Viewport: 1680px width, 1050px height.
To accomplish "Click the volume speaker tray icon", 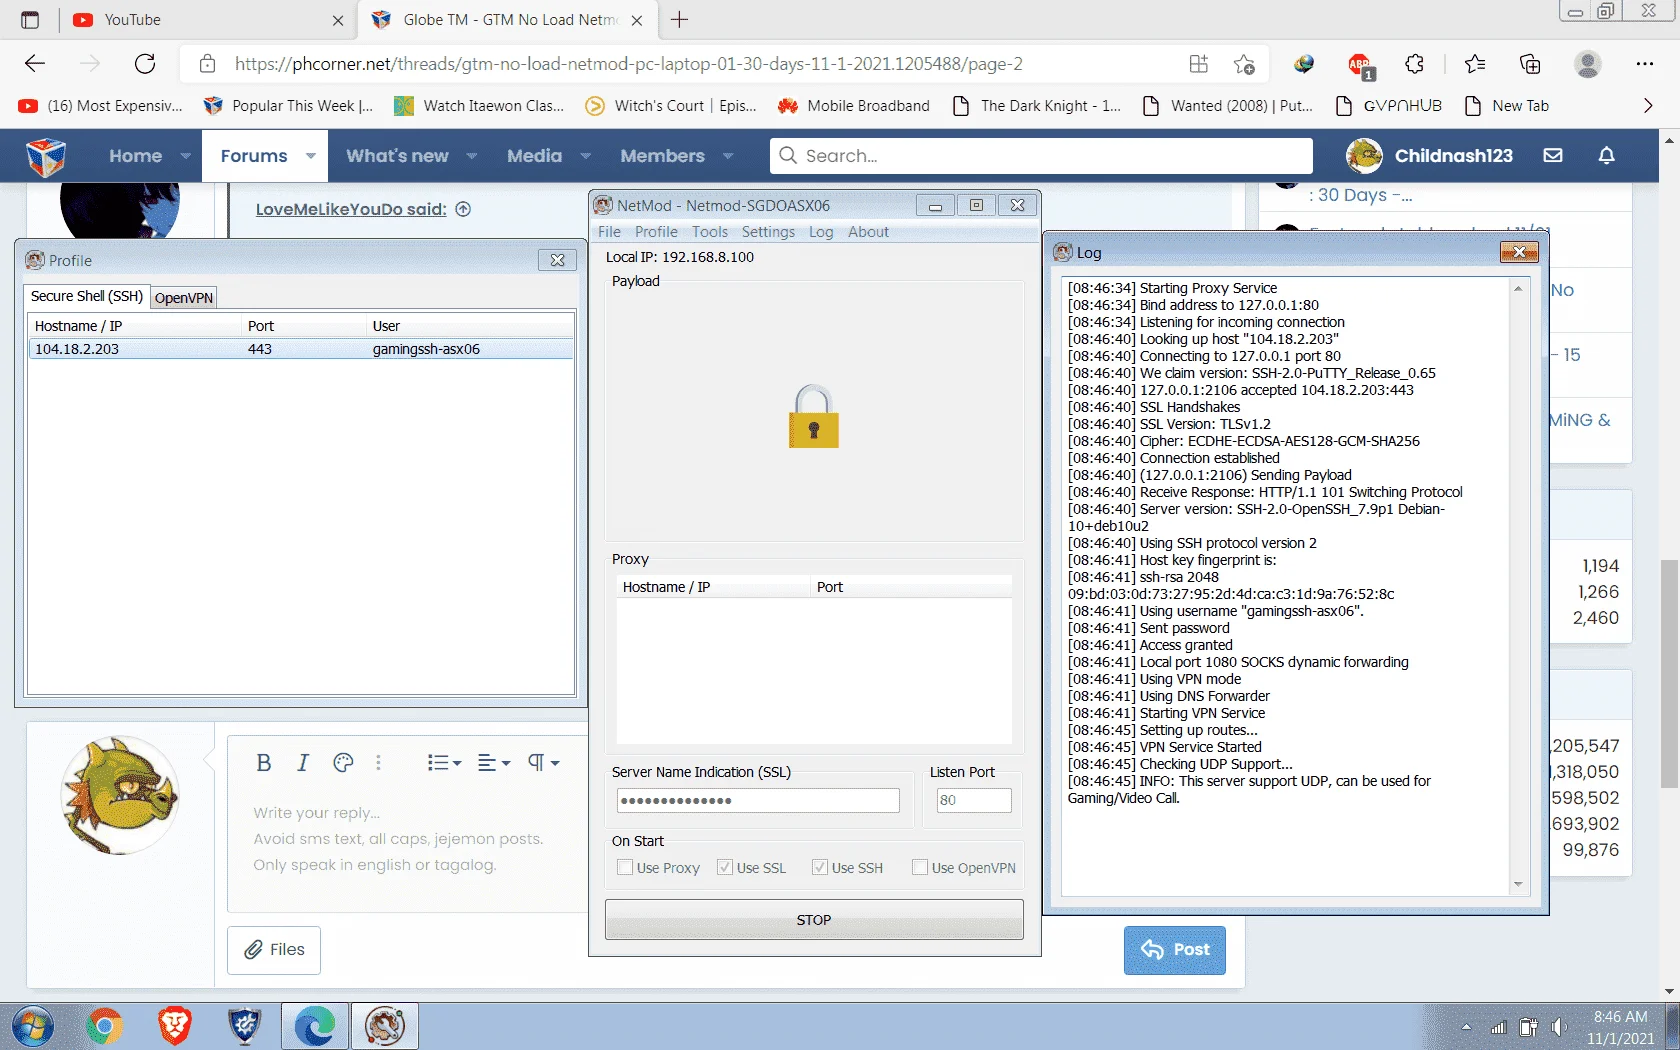I will tap(1558, 1027).
